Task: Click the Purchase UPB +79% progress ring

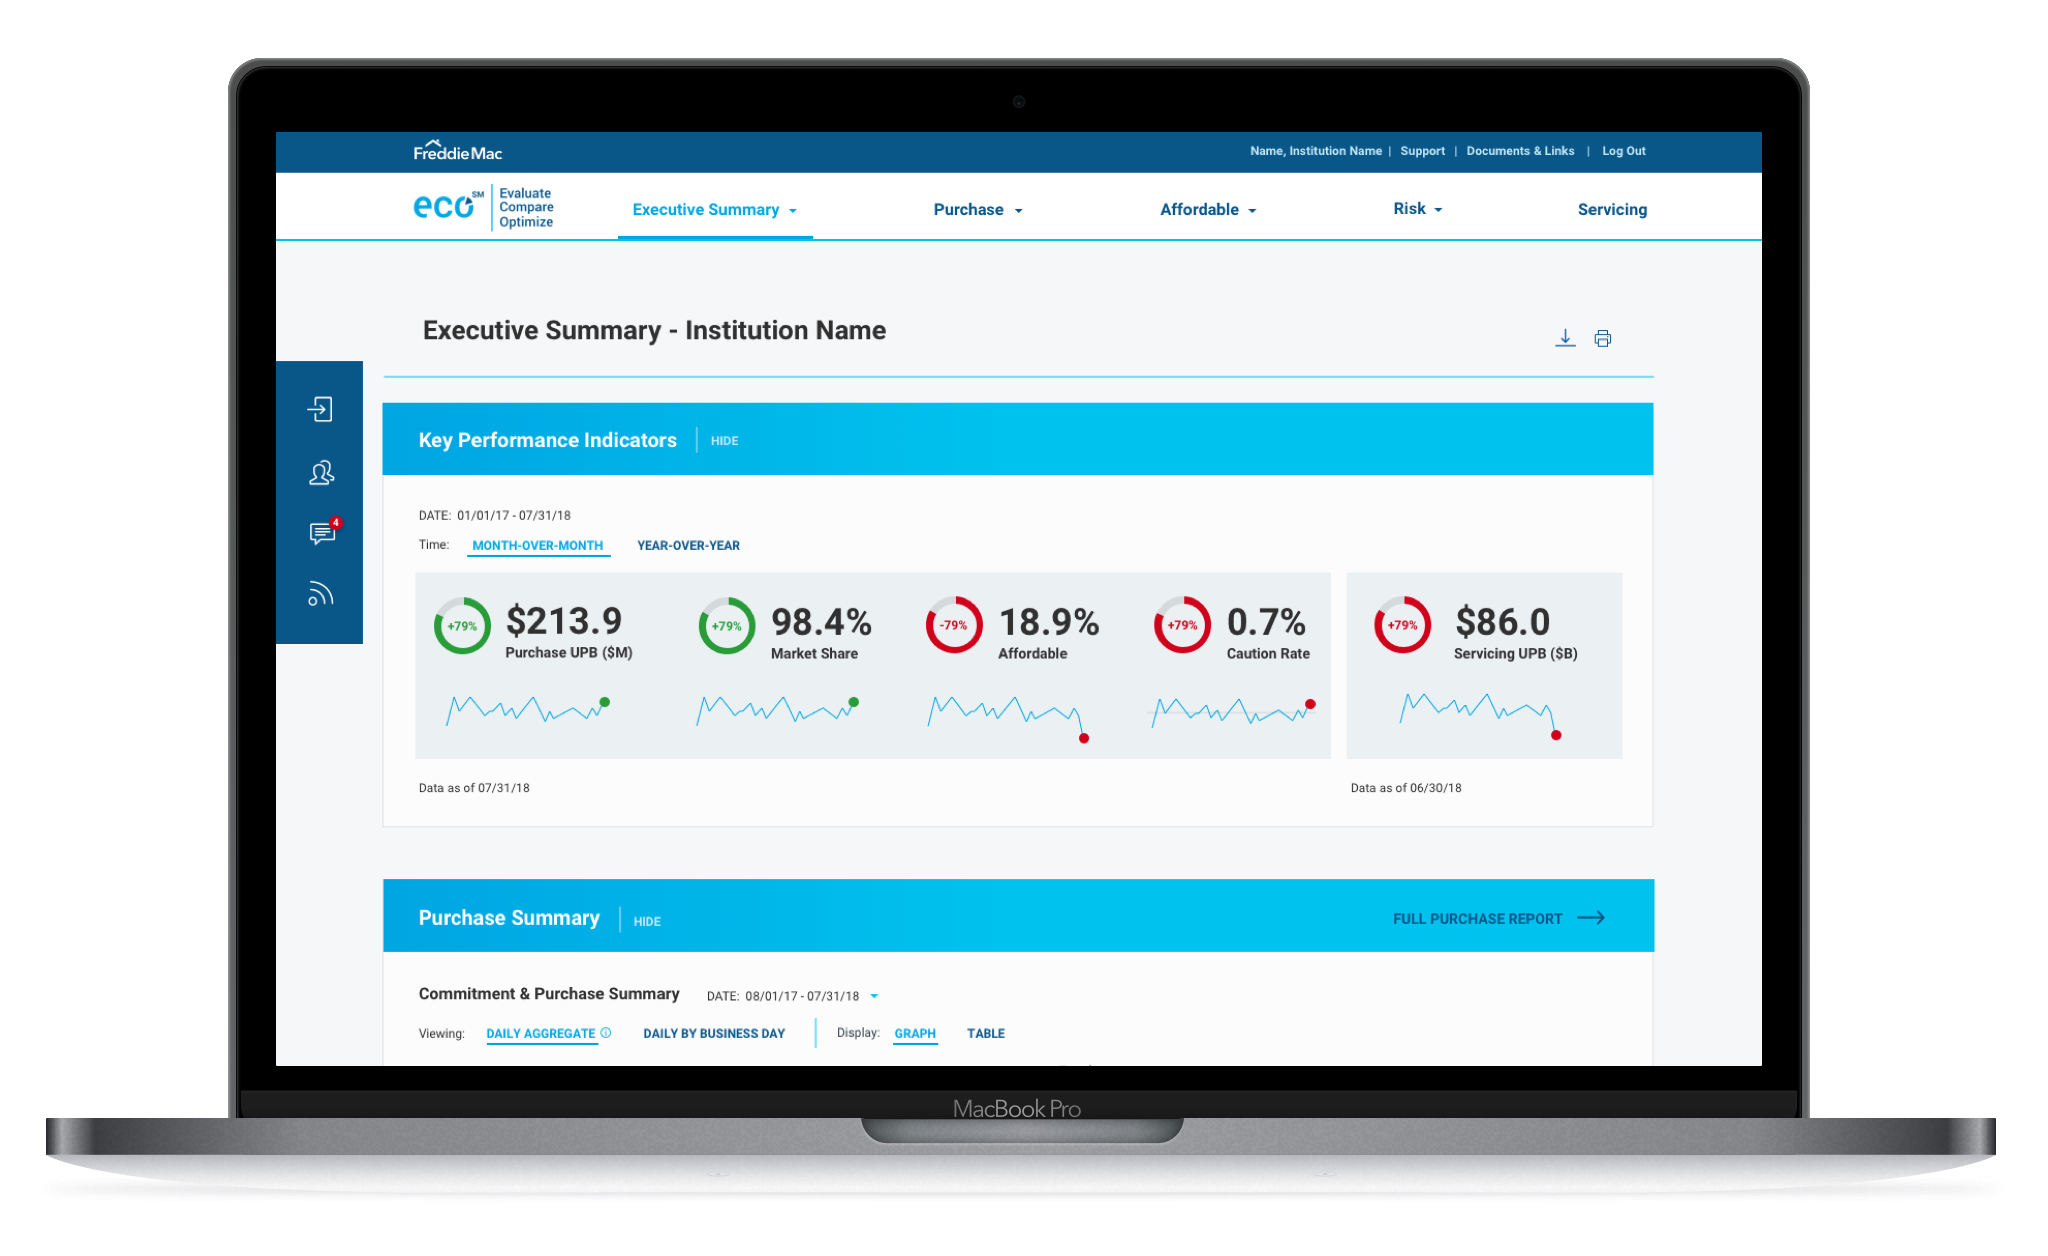Action: point(462,626)
